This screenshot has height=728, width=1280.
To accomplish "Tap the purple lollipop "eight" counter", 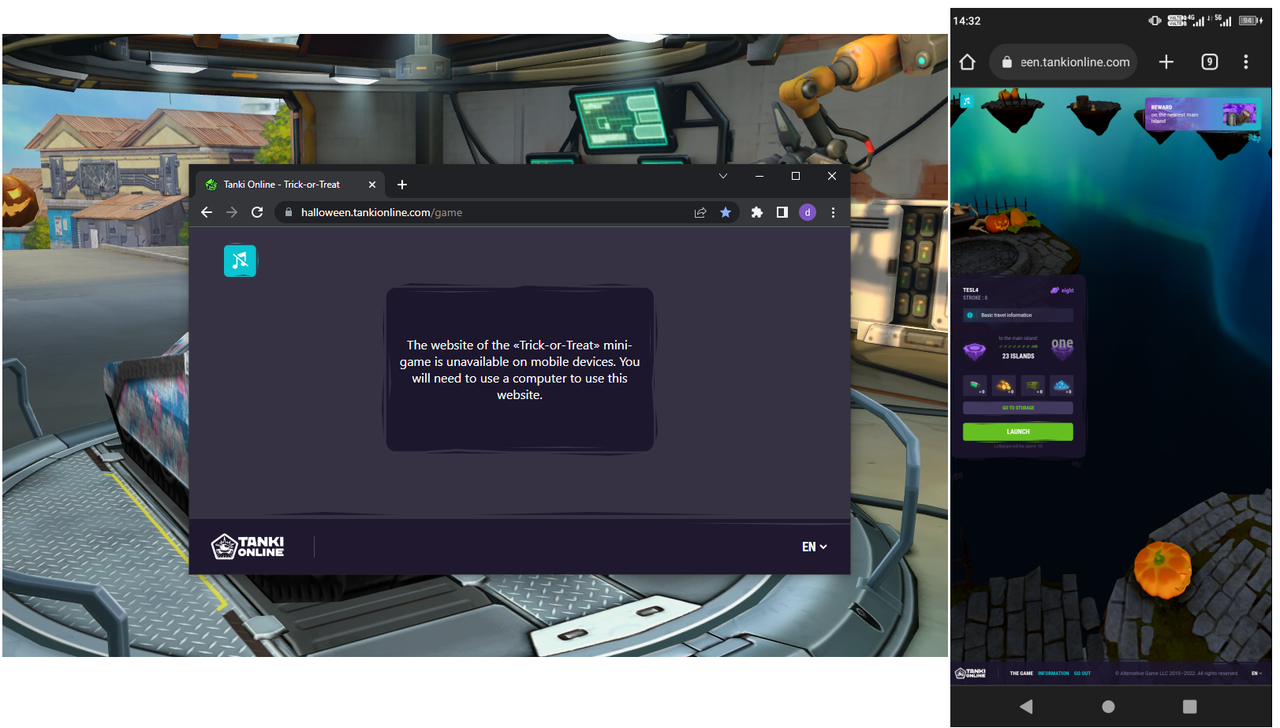I will tap(1062, 290).
